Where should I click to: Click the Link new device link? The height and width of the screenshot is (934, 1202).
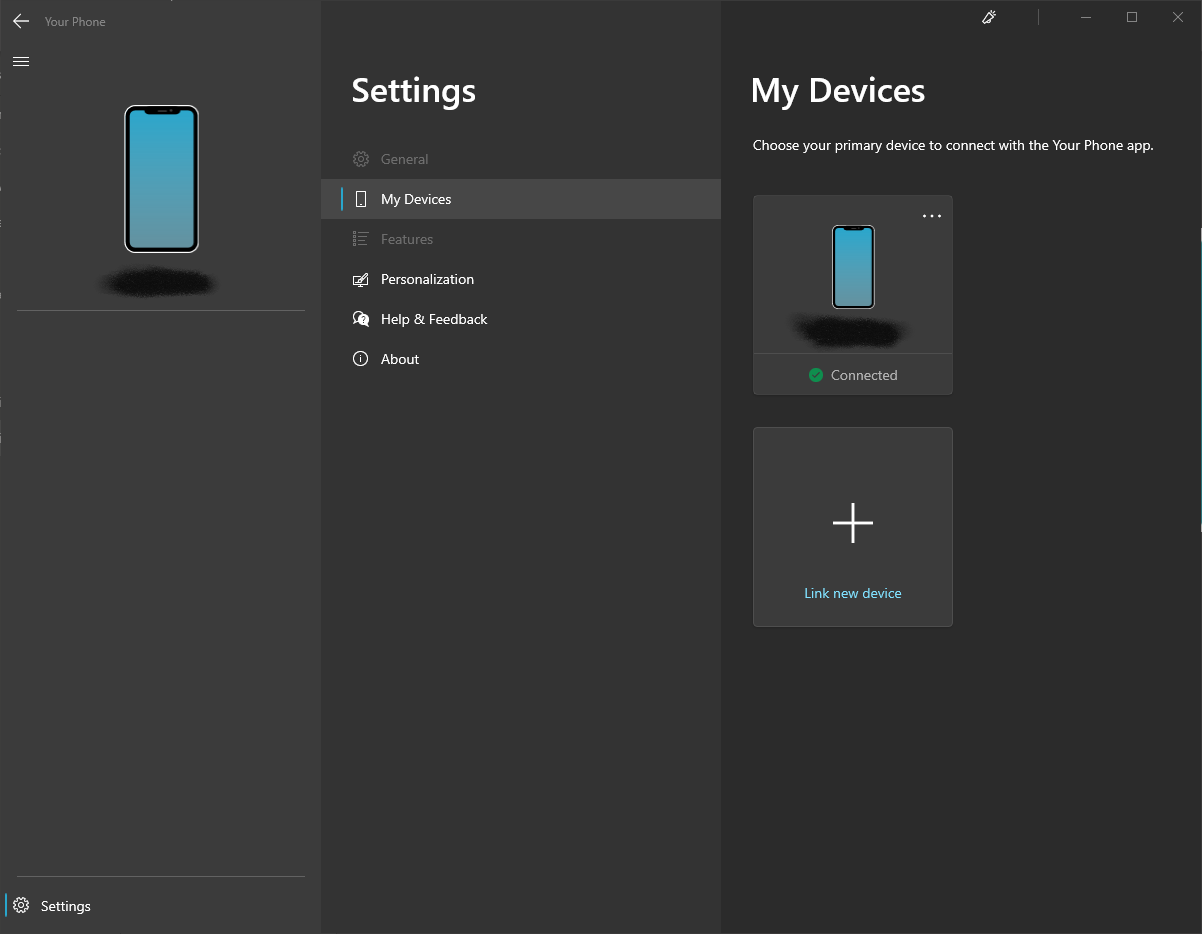pyautogui.click(x=853, y=593)
